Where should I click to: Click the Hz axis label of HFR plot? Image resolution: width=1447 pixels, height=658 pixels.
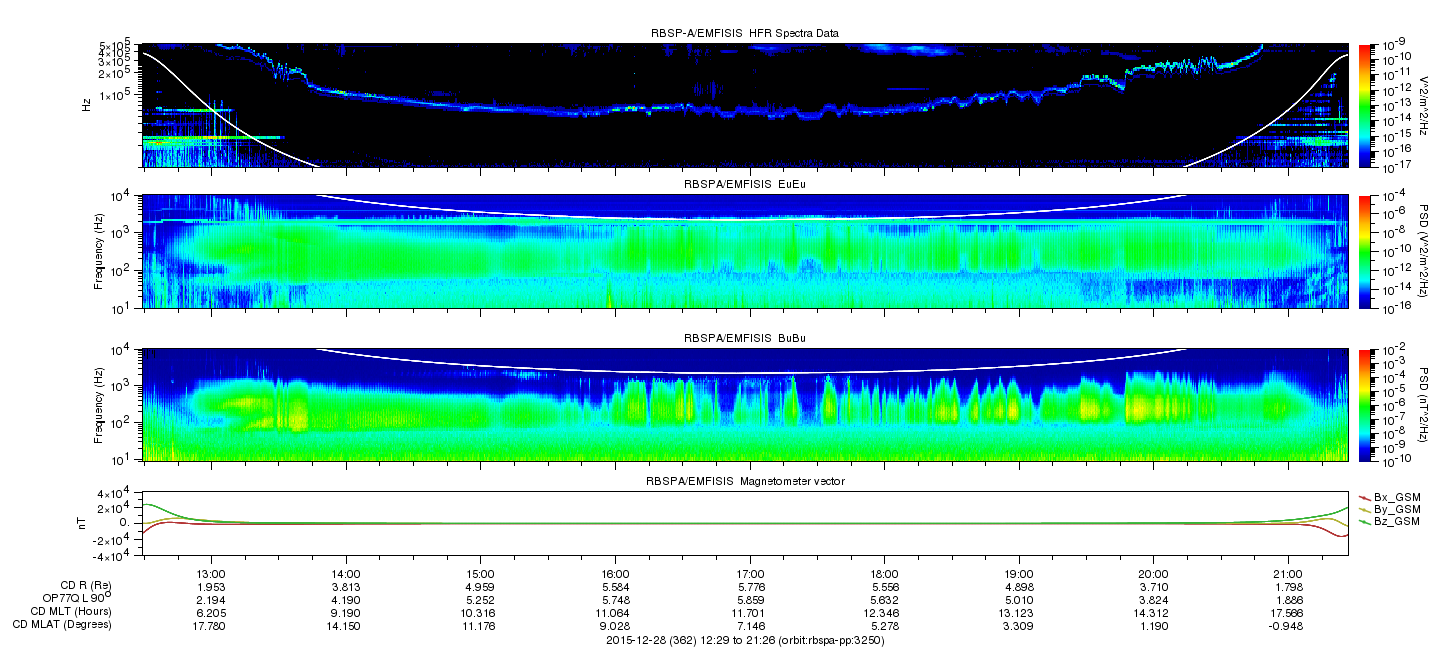pos(87,105)
